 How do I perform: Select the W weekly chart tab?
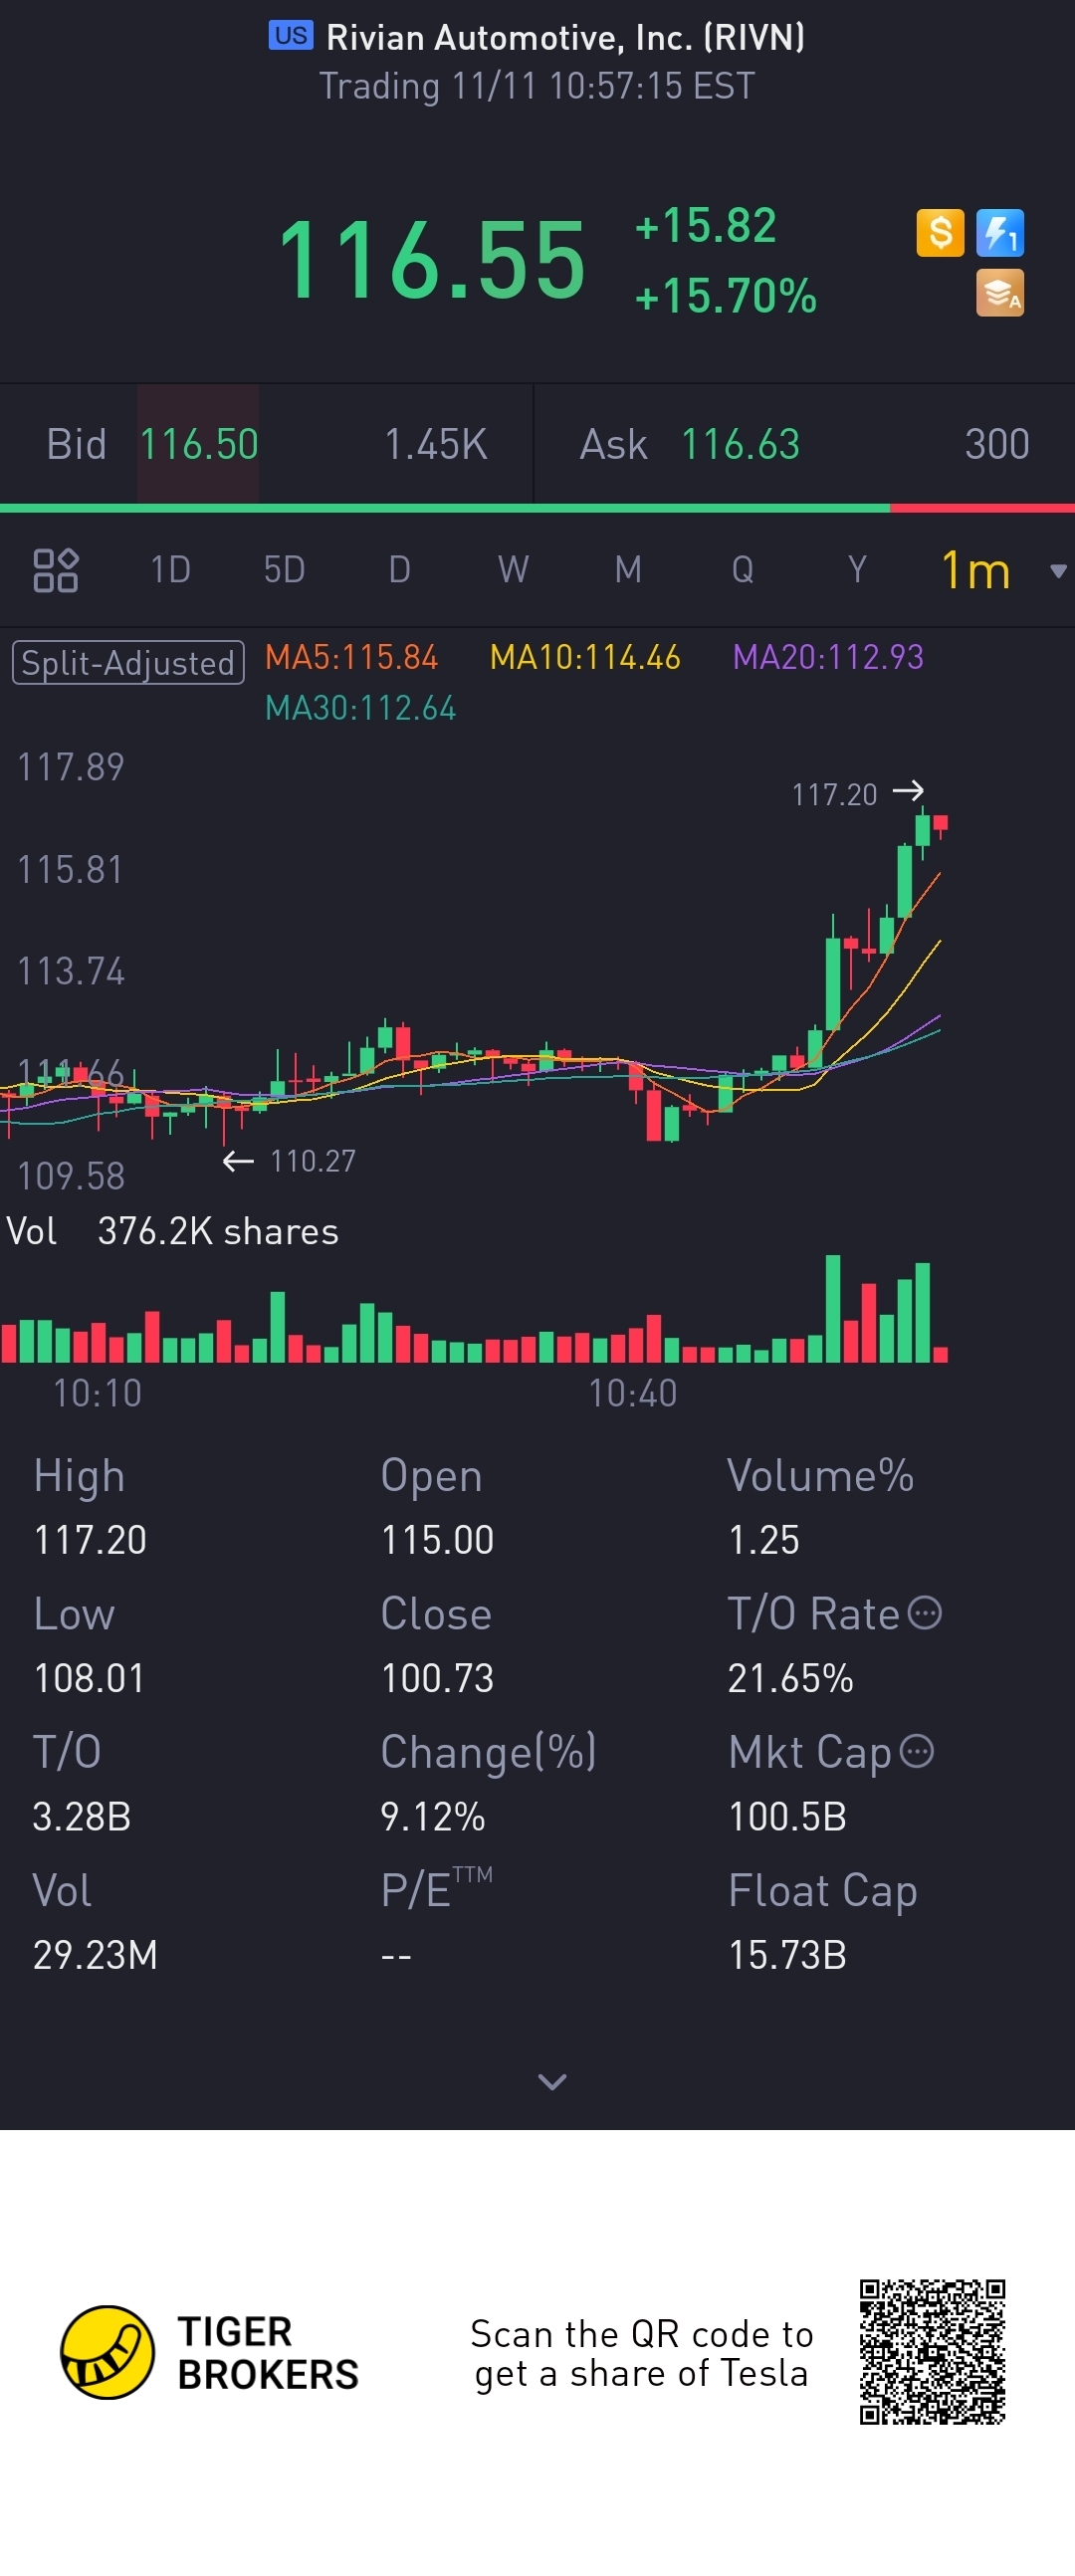point(513,570)
